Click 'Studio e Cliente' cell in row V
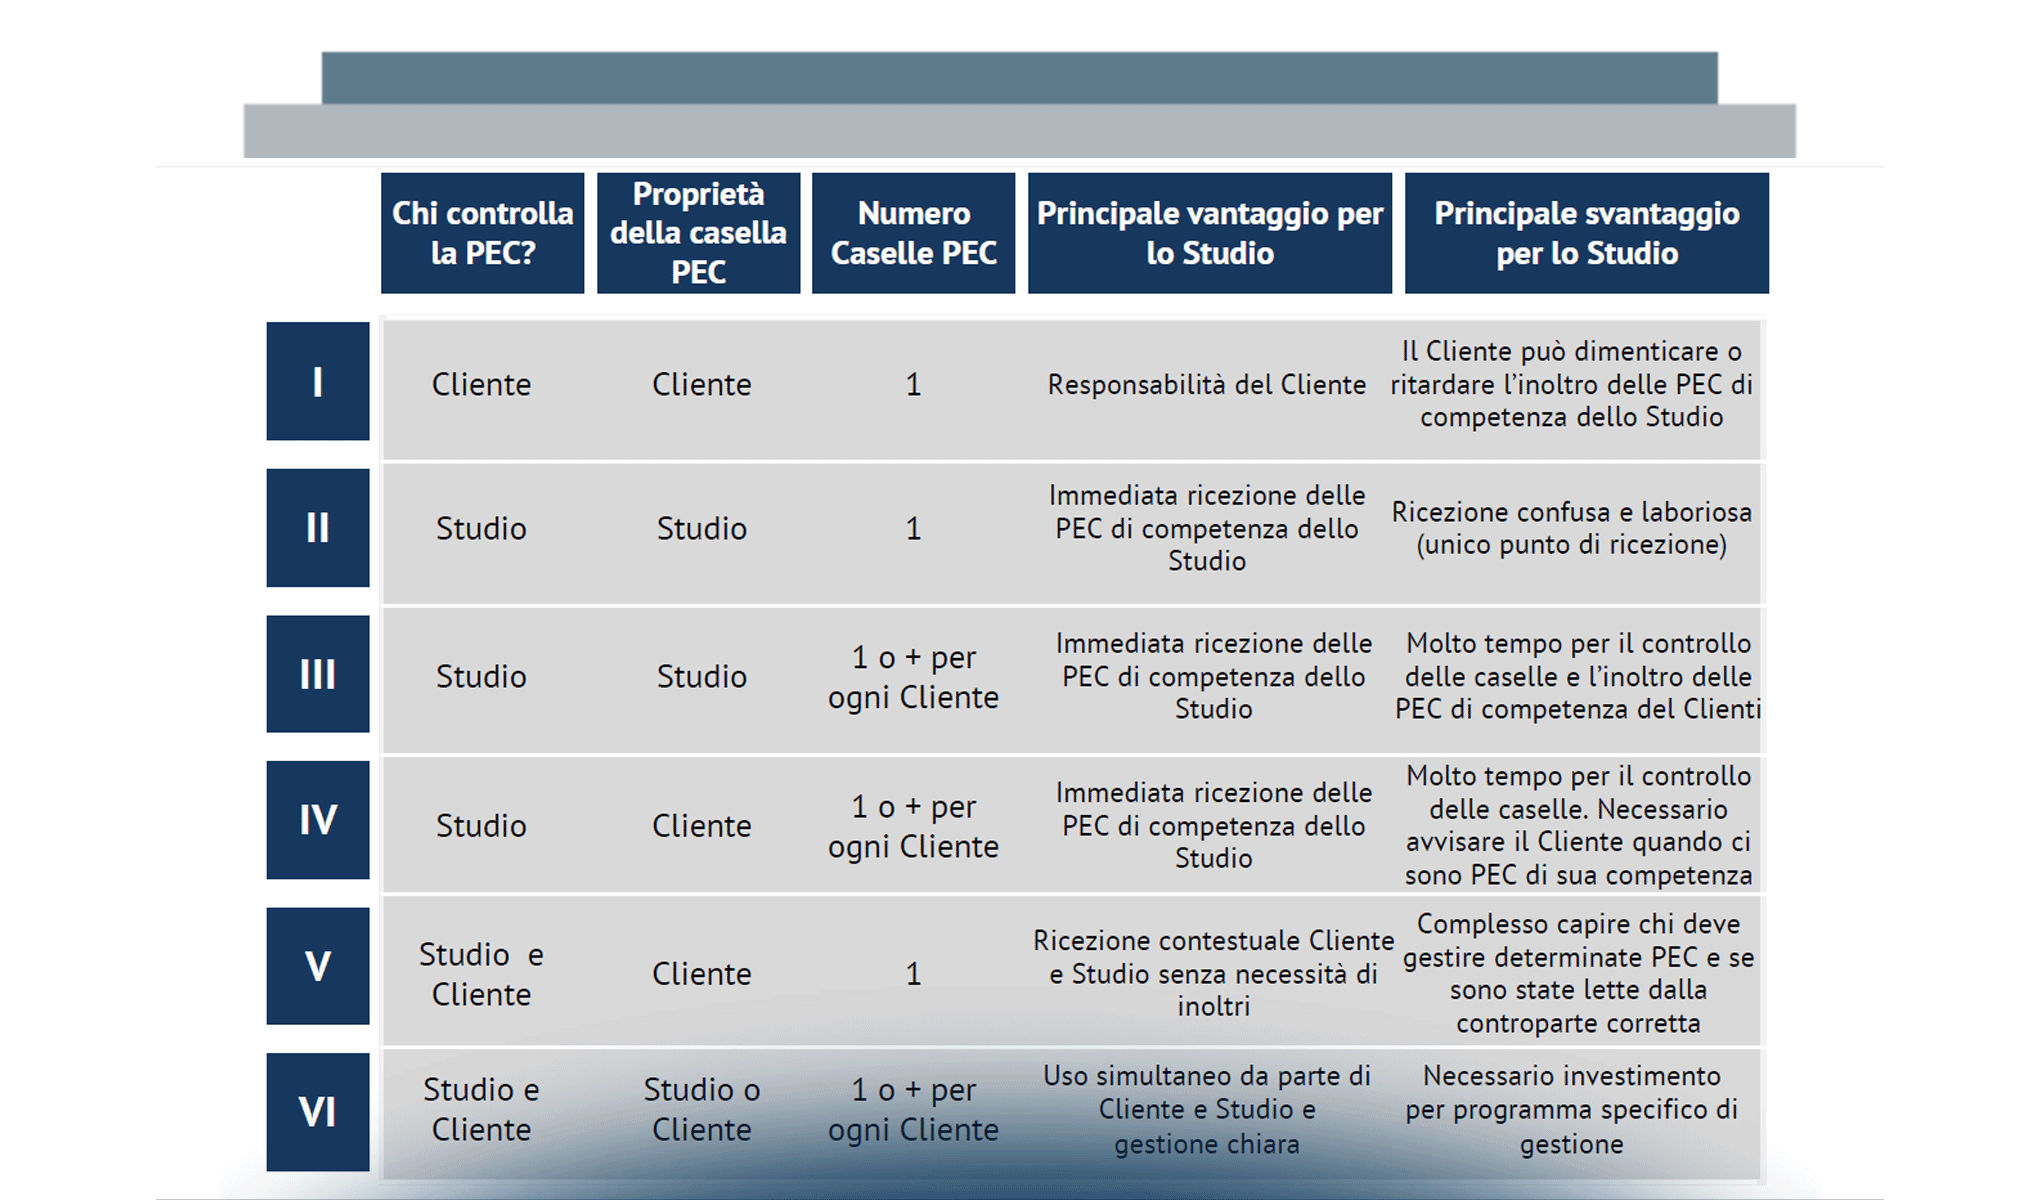 point(481,974)
